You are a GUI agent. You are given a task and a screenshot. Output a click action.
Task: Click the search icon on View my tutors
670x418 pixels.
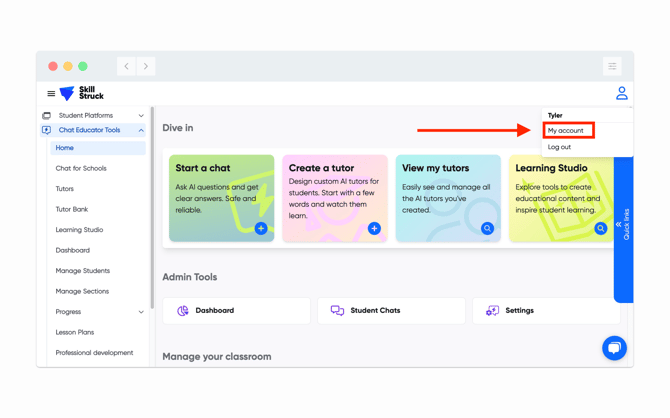(x=487, y=228)
